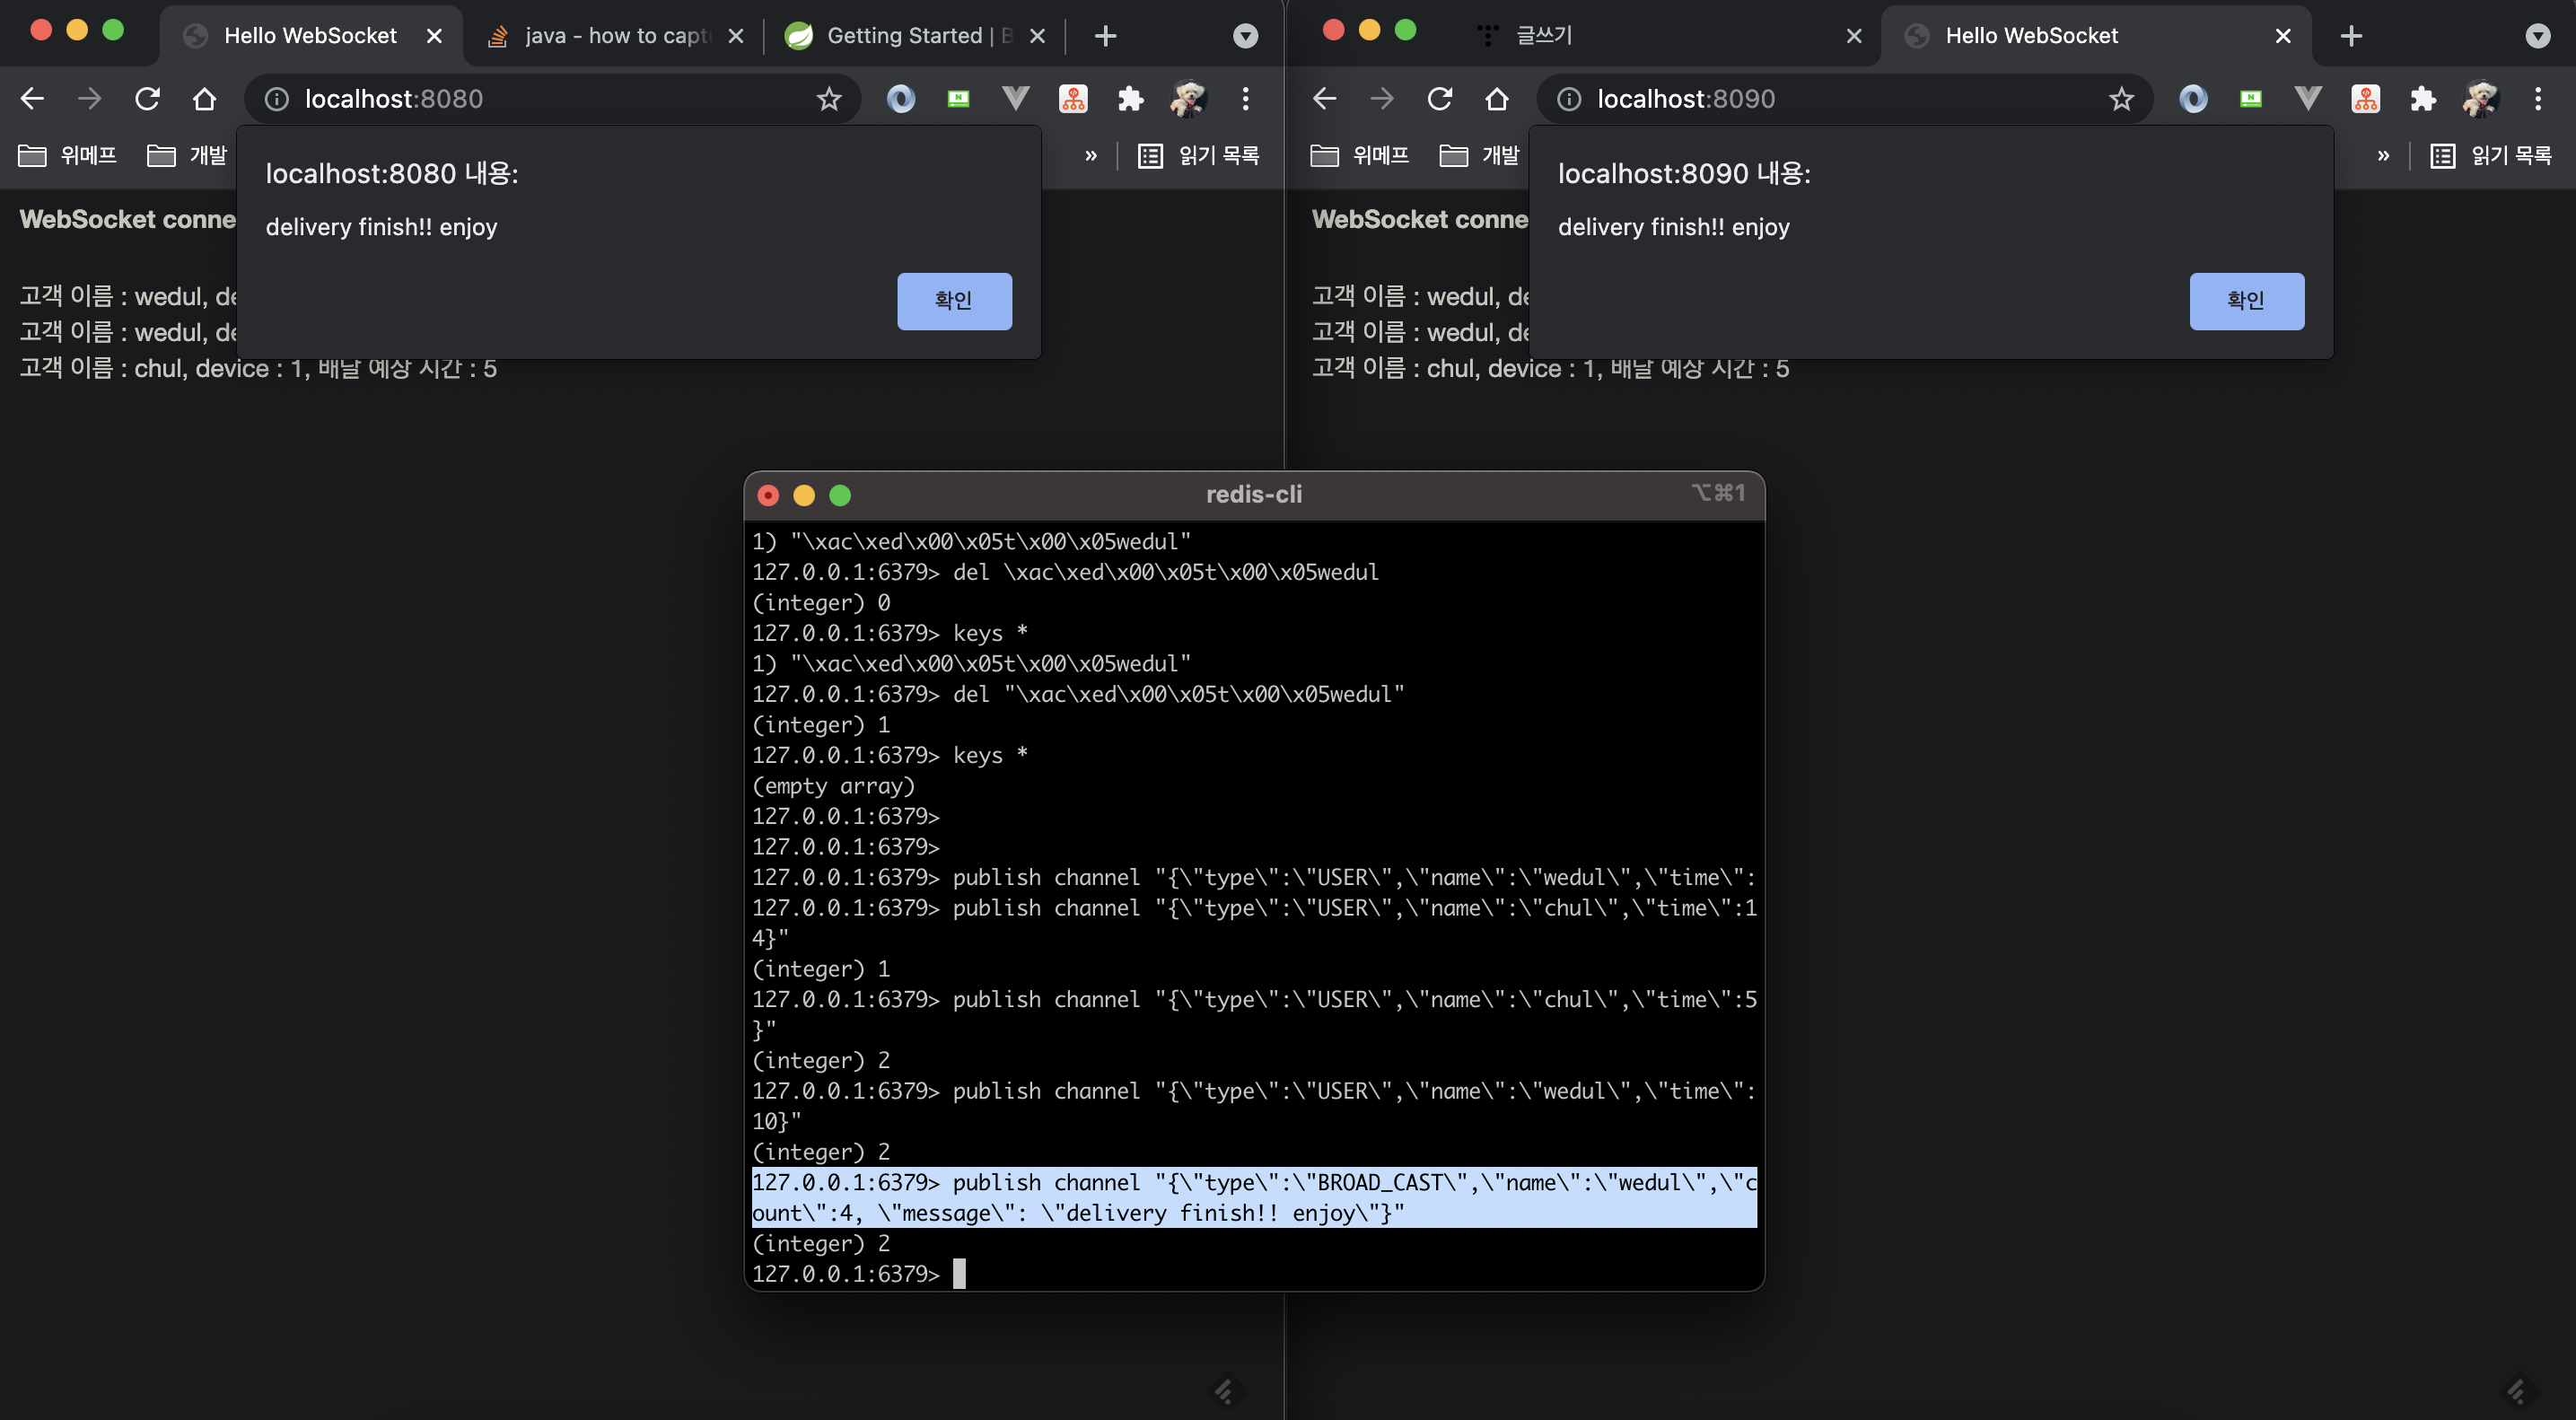Screen dimensions: 2576x1420
Task: Show hidden bookmarks chevron in right browser
Action: (2383, 156)
